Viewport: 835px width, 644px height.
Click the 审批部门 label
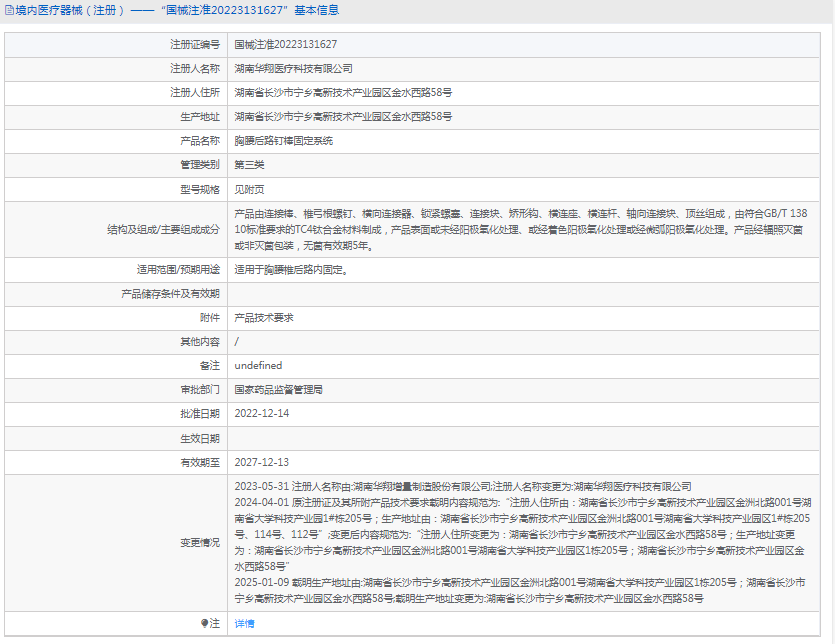[200, 389]
